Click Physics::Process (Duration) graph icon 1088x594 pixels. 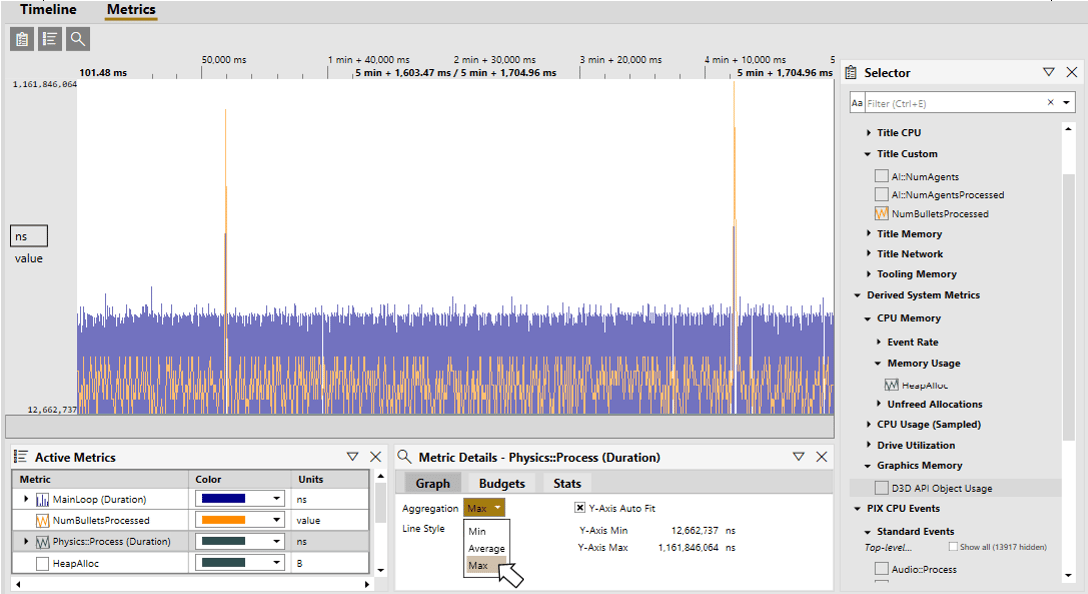[42, 542]
